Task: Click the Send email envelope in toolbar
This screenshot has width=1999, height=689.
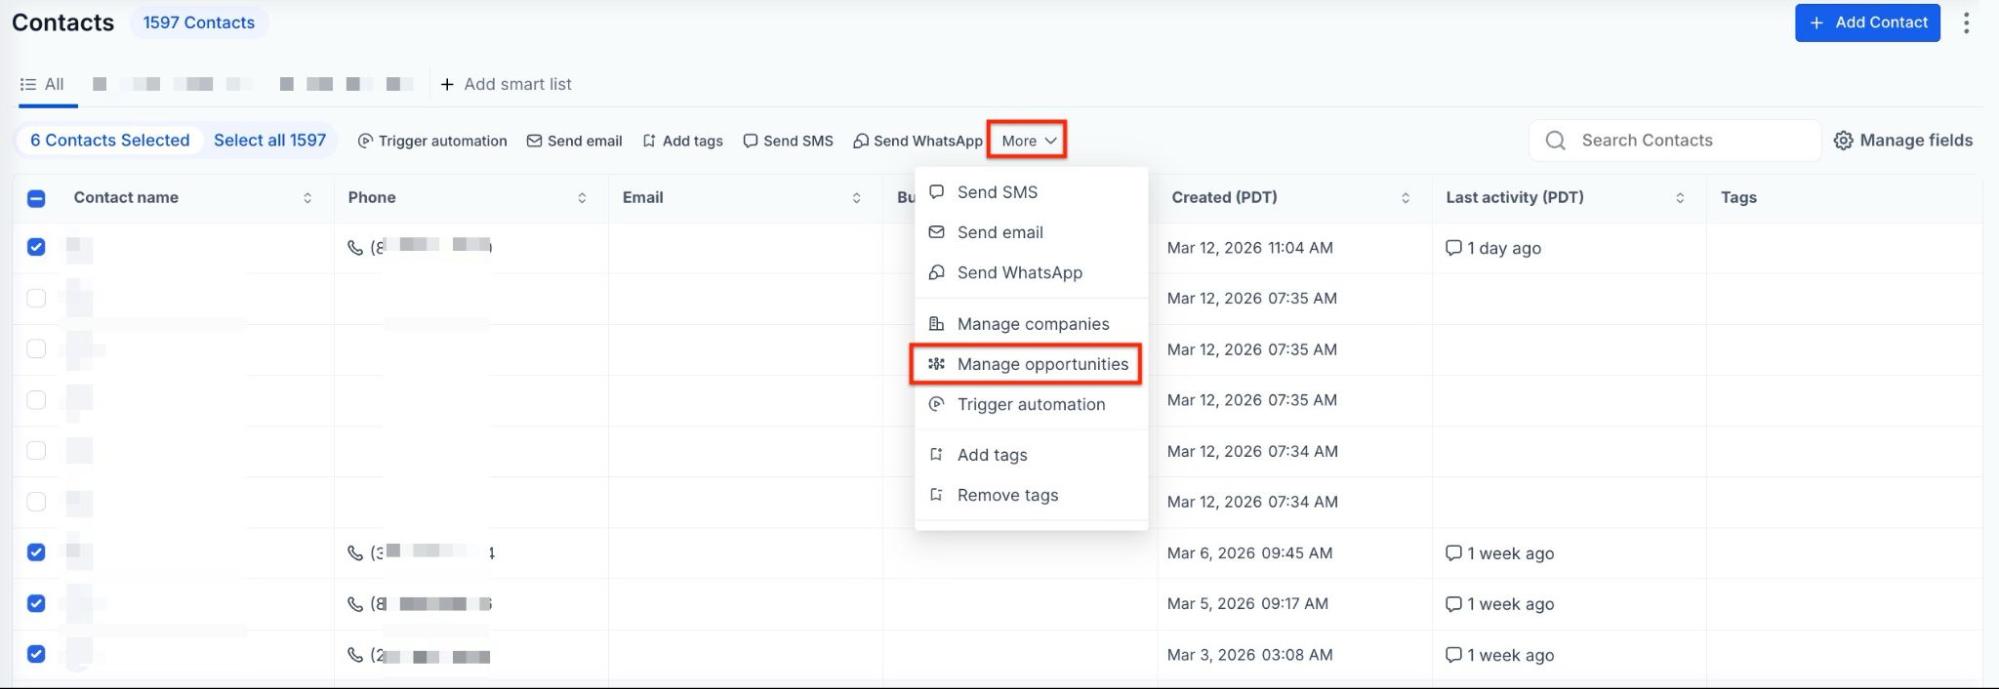Action: pyautogui.click(x=534, y=141)
